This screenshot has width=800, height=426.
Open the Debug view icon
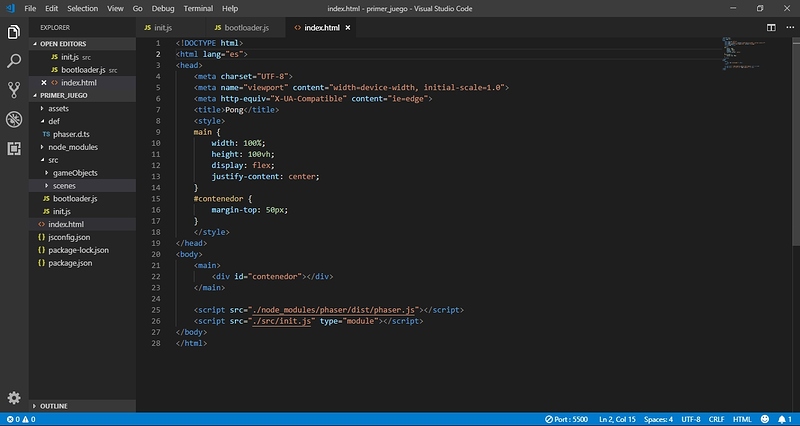[x=15, y=119]
